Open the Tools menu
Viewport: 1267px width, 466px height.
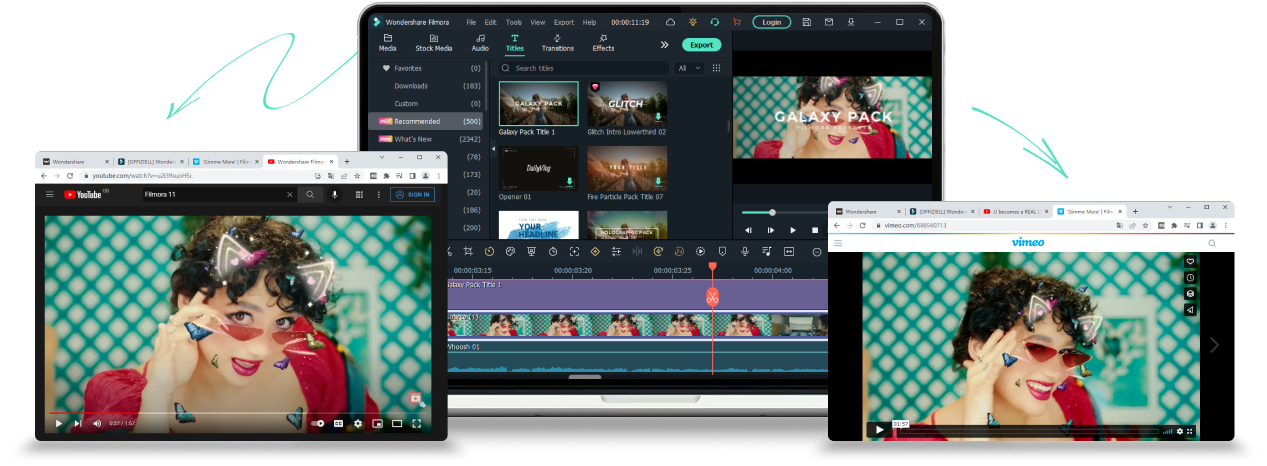514,22
